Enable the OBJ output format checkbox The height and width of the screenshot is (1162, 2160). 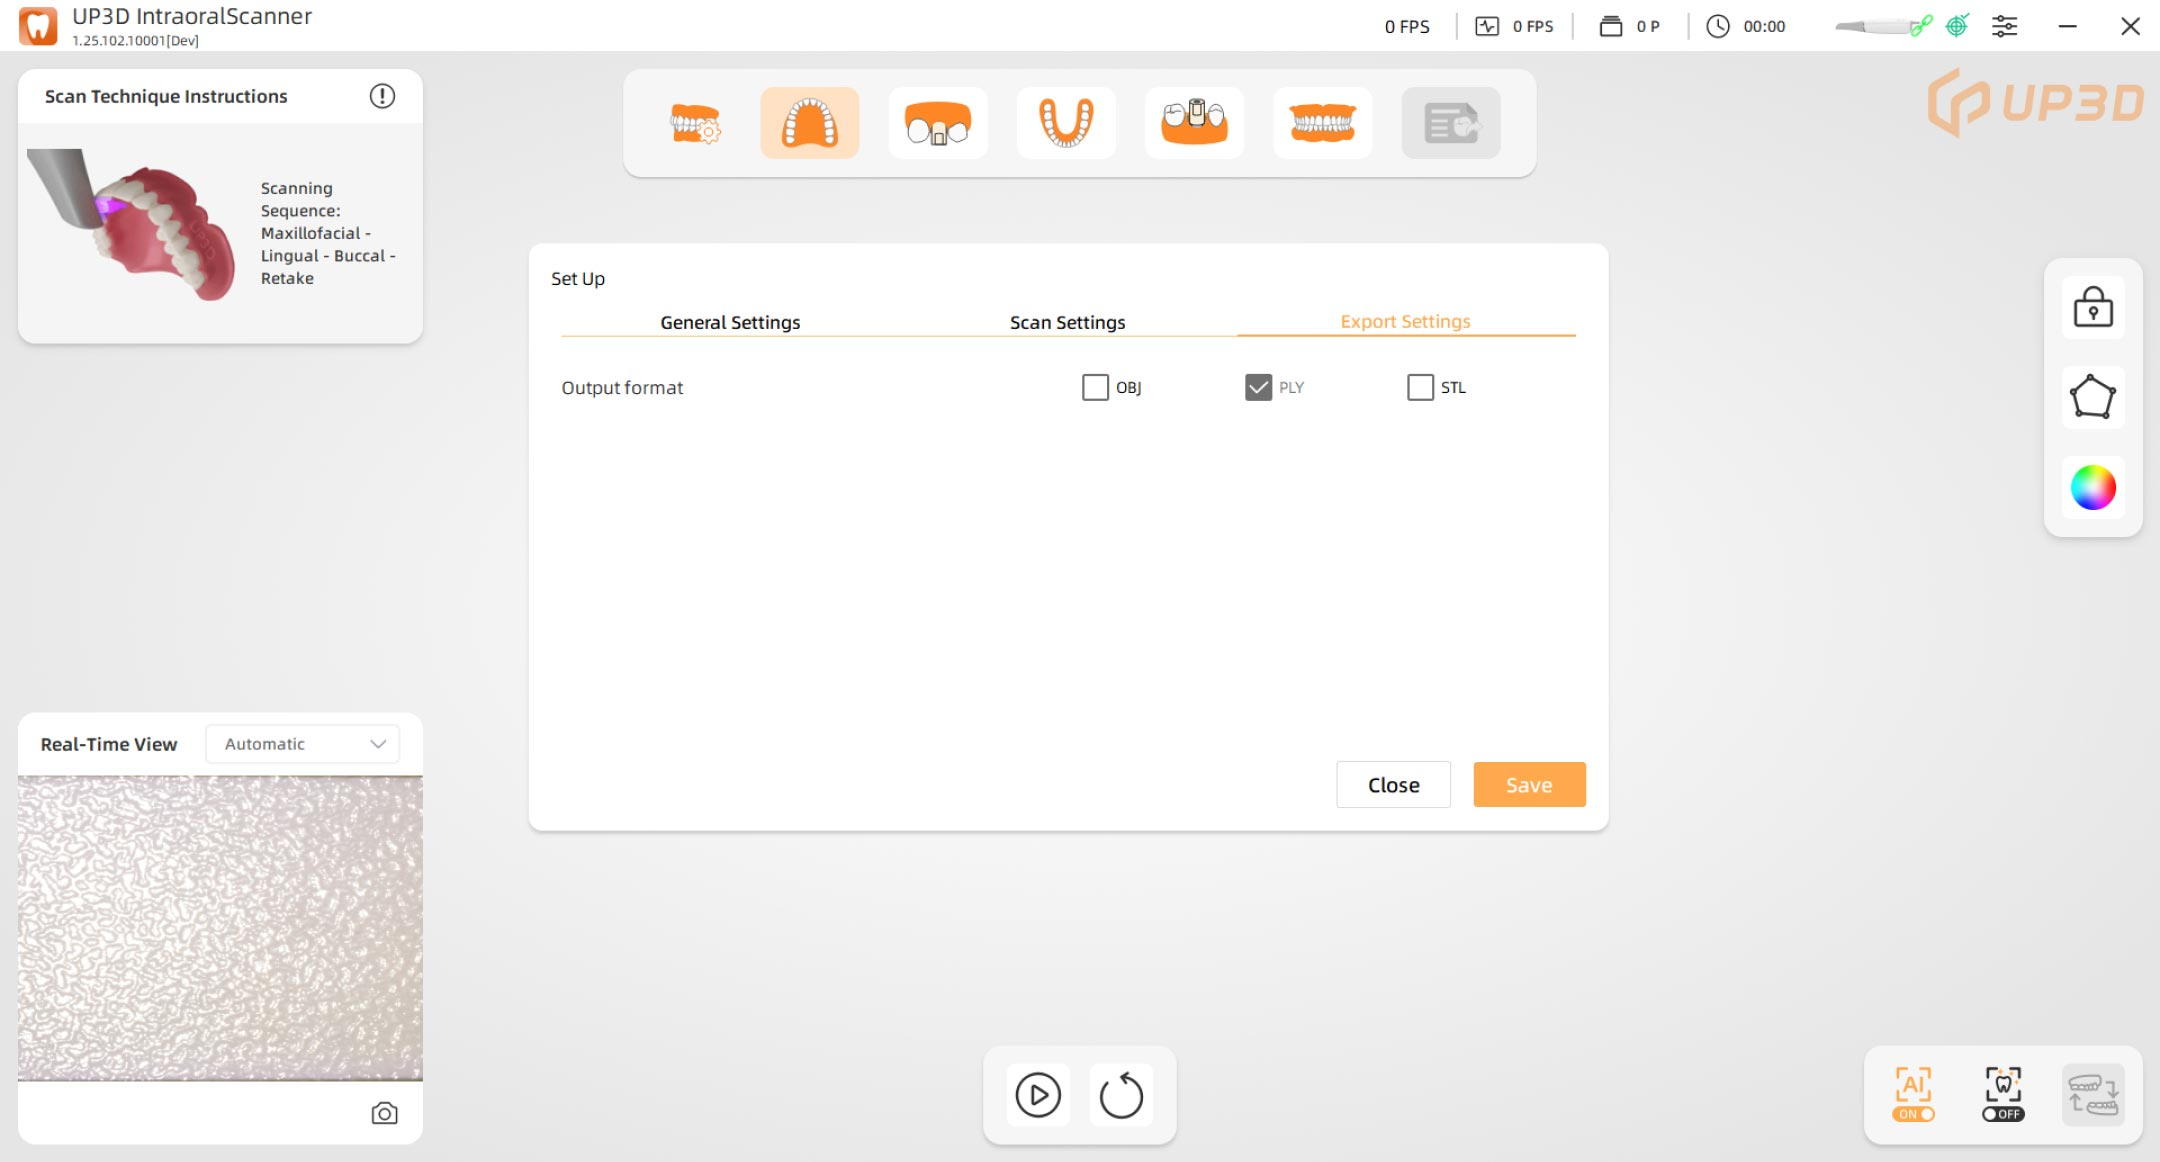click(1095, 387)
